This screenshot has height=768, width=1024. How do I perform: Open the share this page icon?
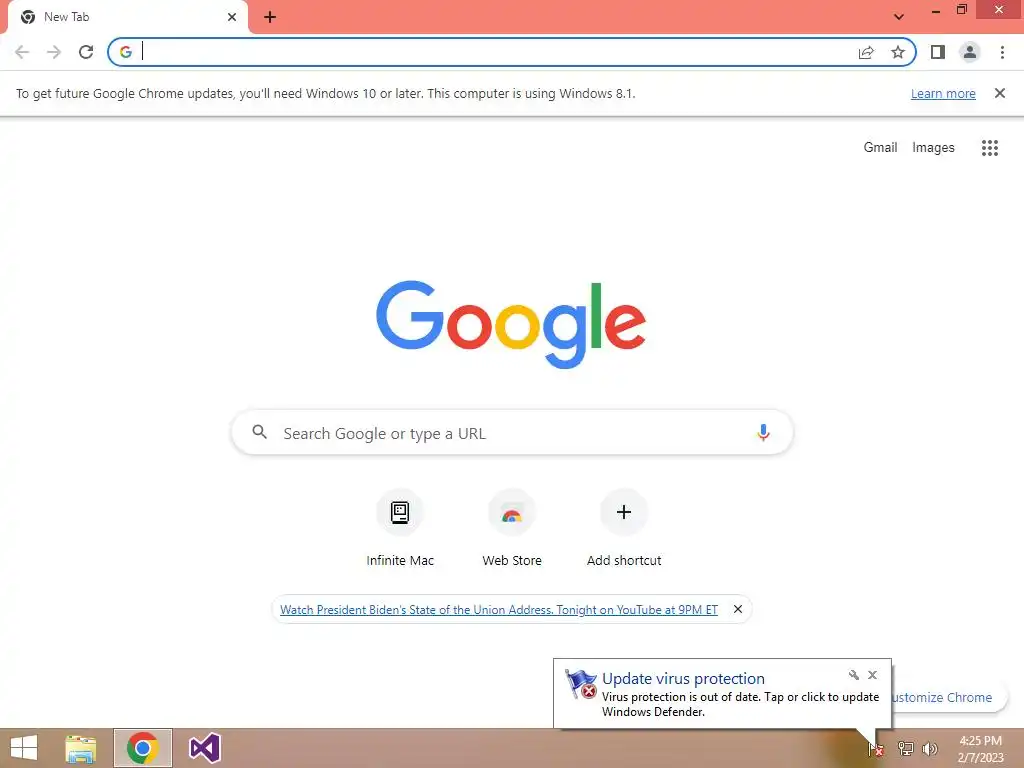(866, 52)
